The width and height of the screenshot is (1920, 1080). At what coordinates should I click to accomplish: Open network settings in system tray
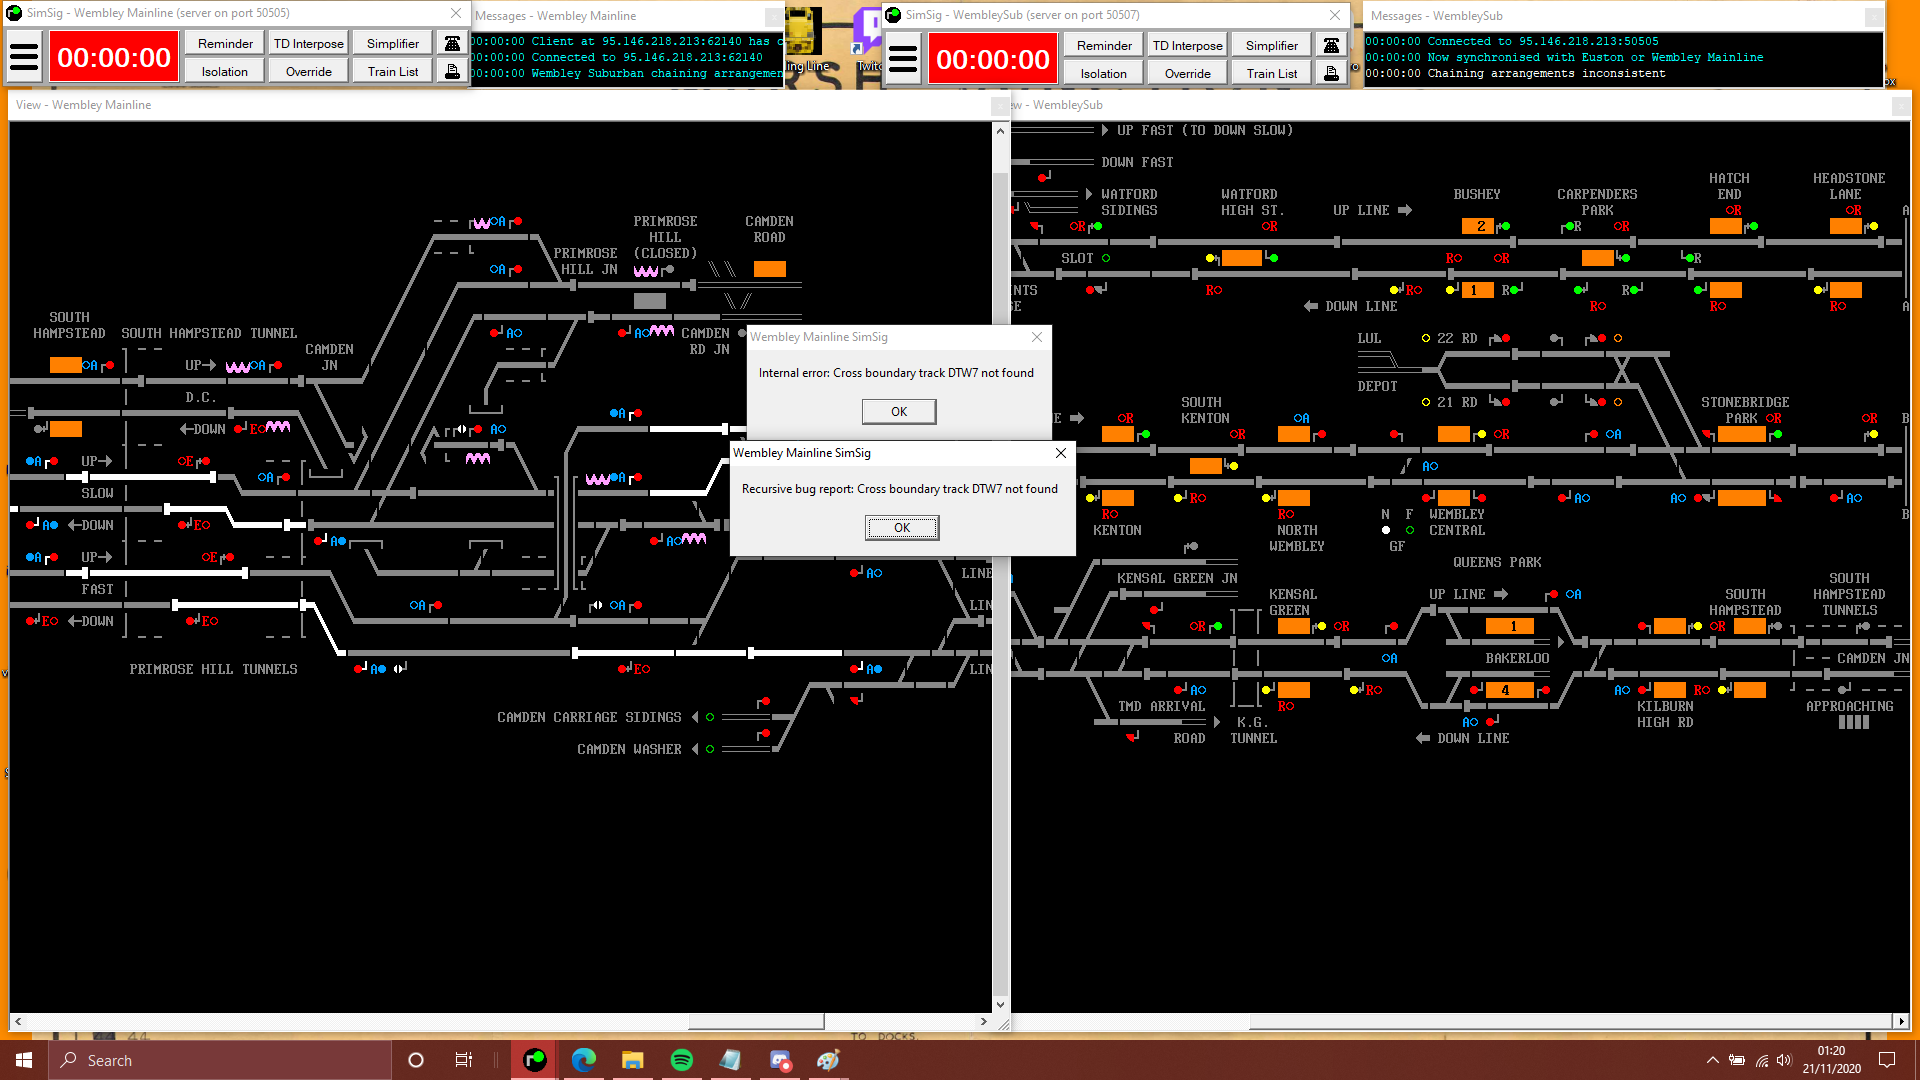(1761, 1060)
